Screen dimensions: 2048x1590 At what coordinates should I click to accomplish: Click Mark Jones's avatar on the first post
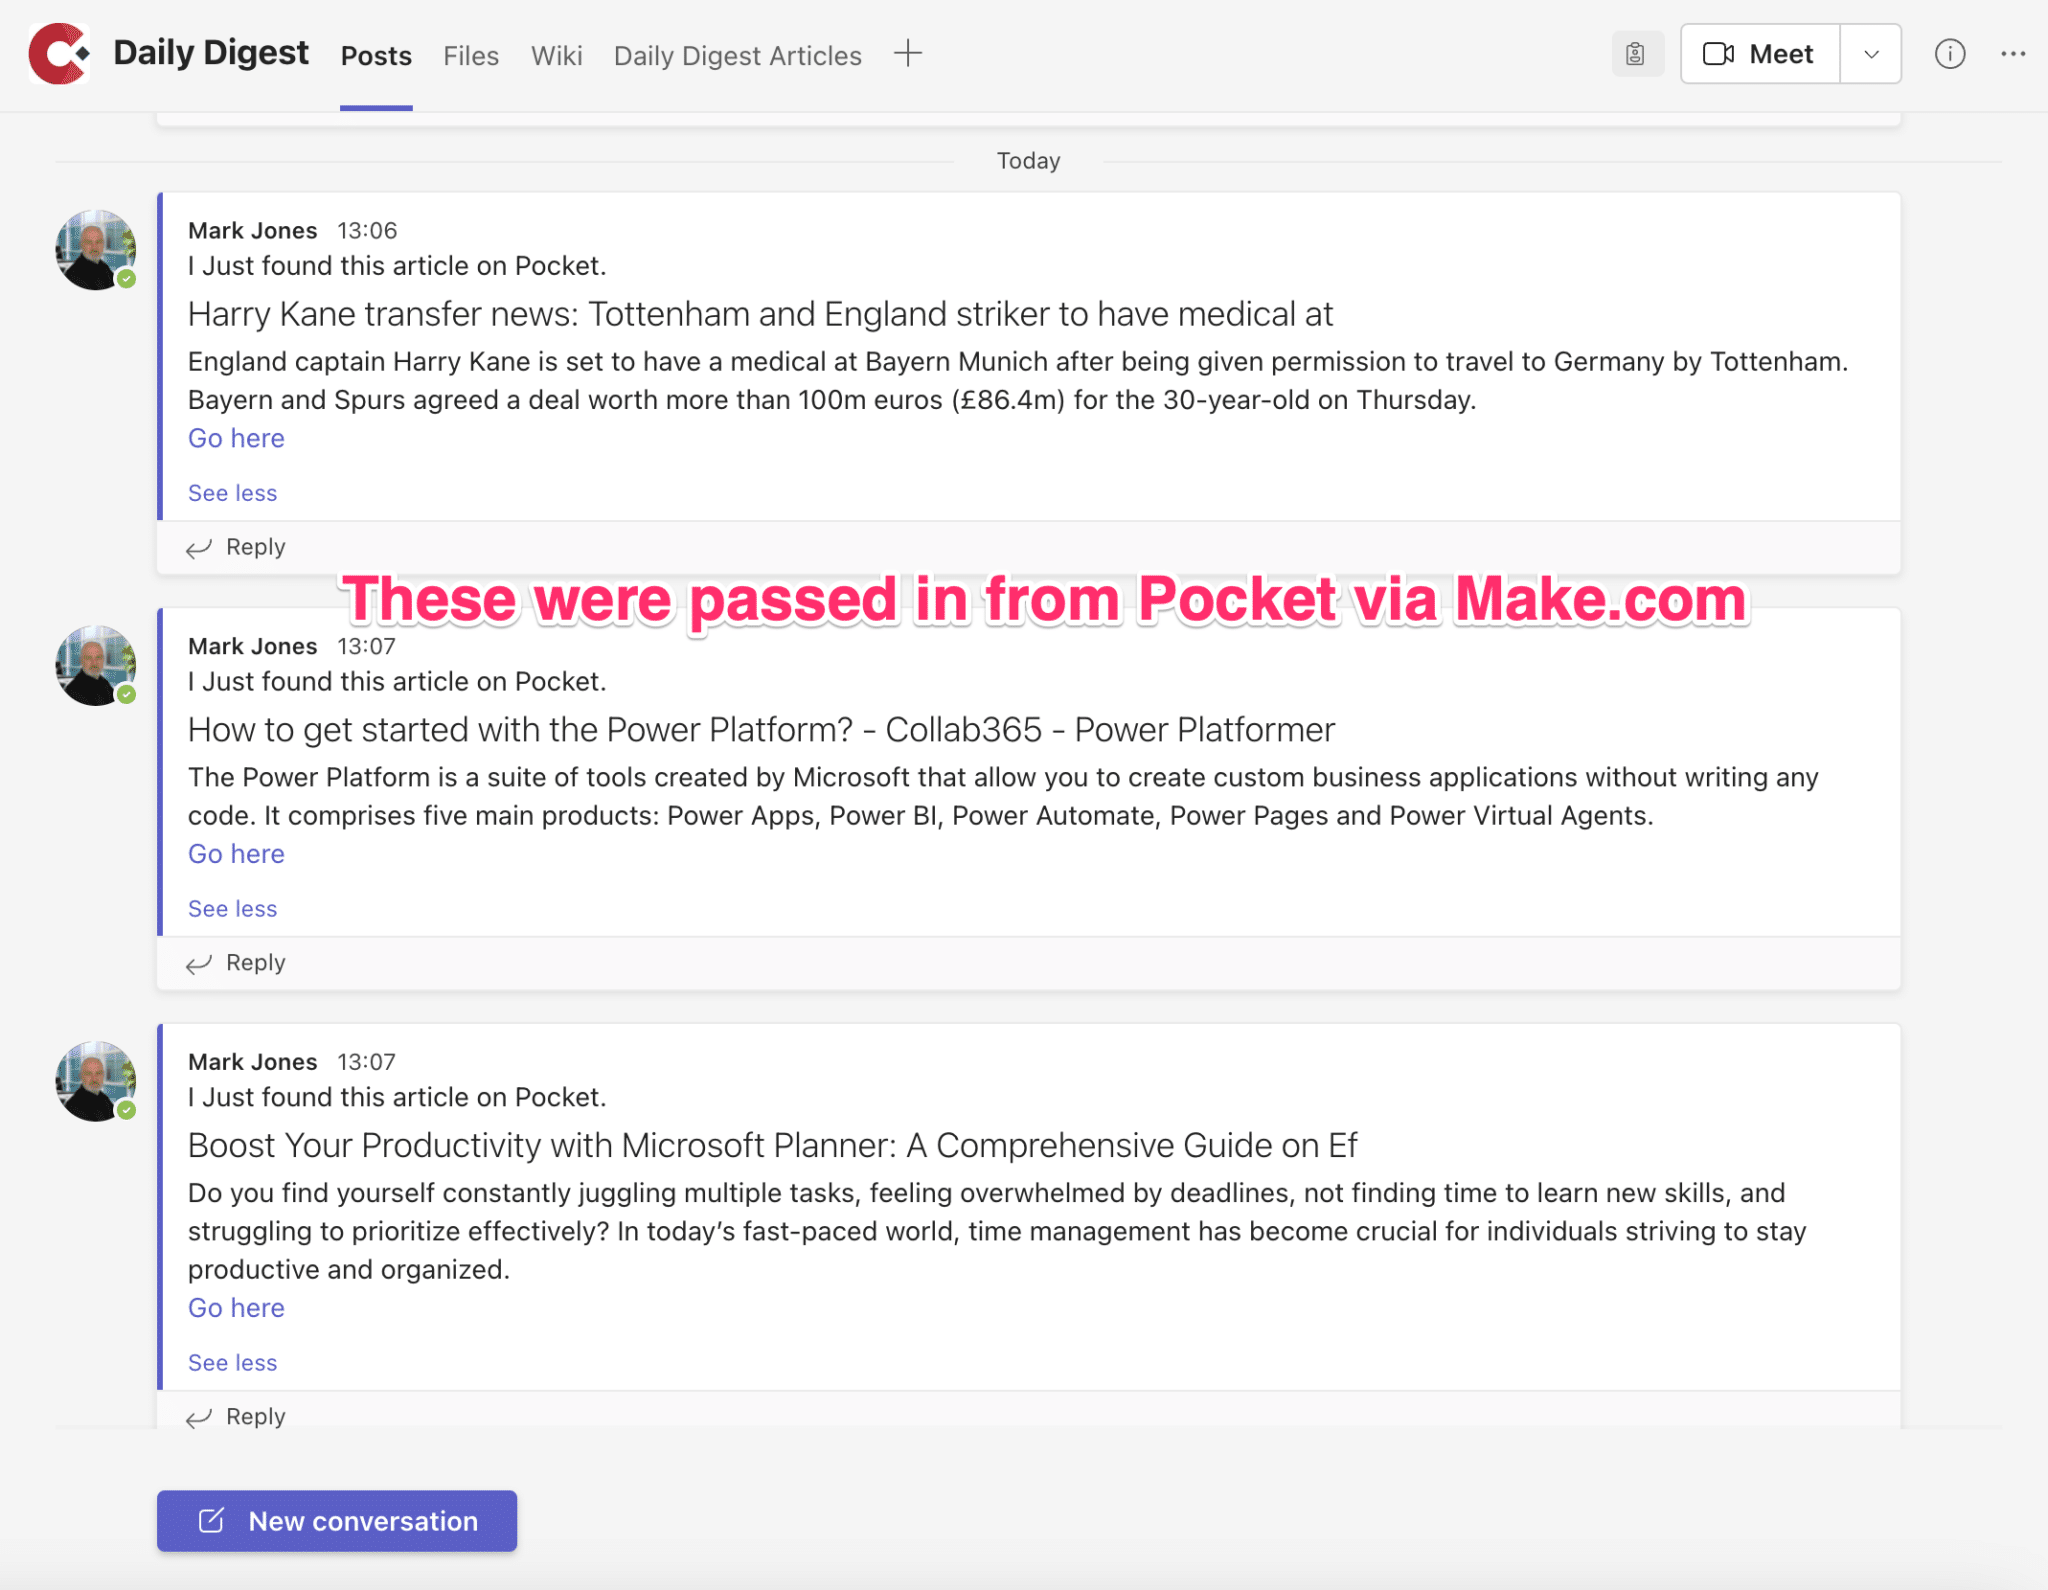point(96,250)
